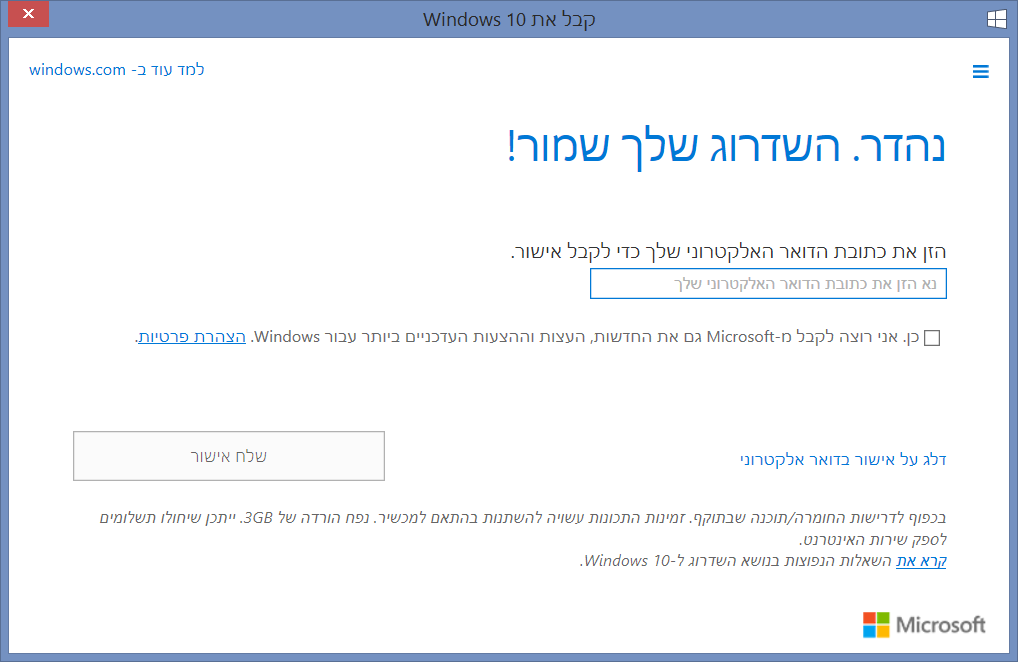1018x662 pixels.
Task: Close the upgrade dialog with the red X
Action: coord(27,14)
